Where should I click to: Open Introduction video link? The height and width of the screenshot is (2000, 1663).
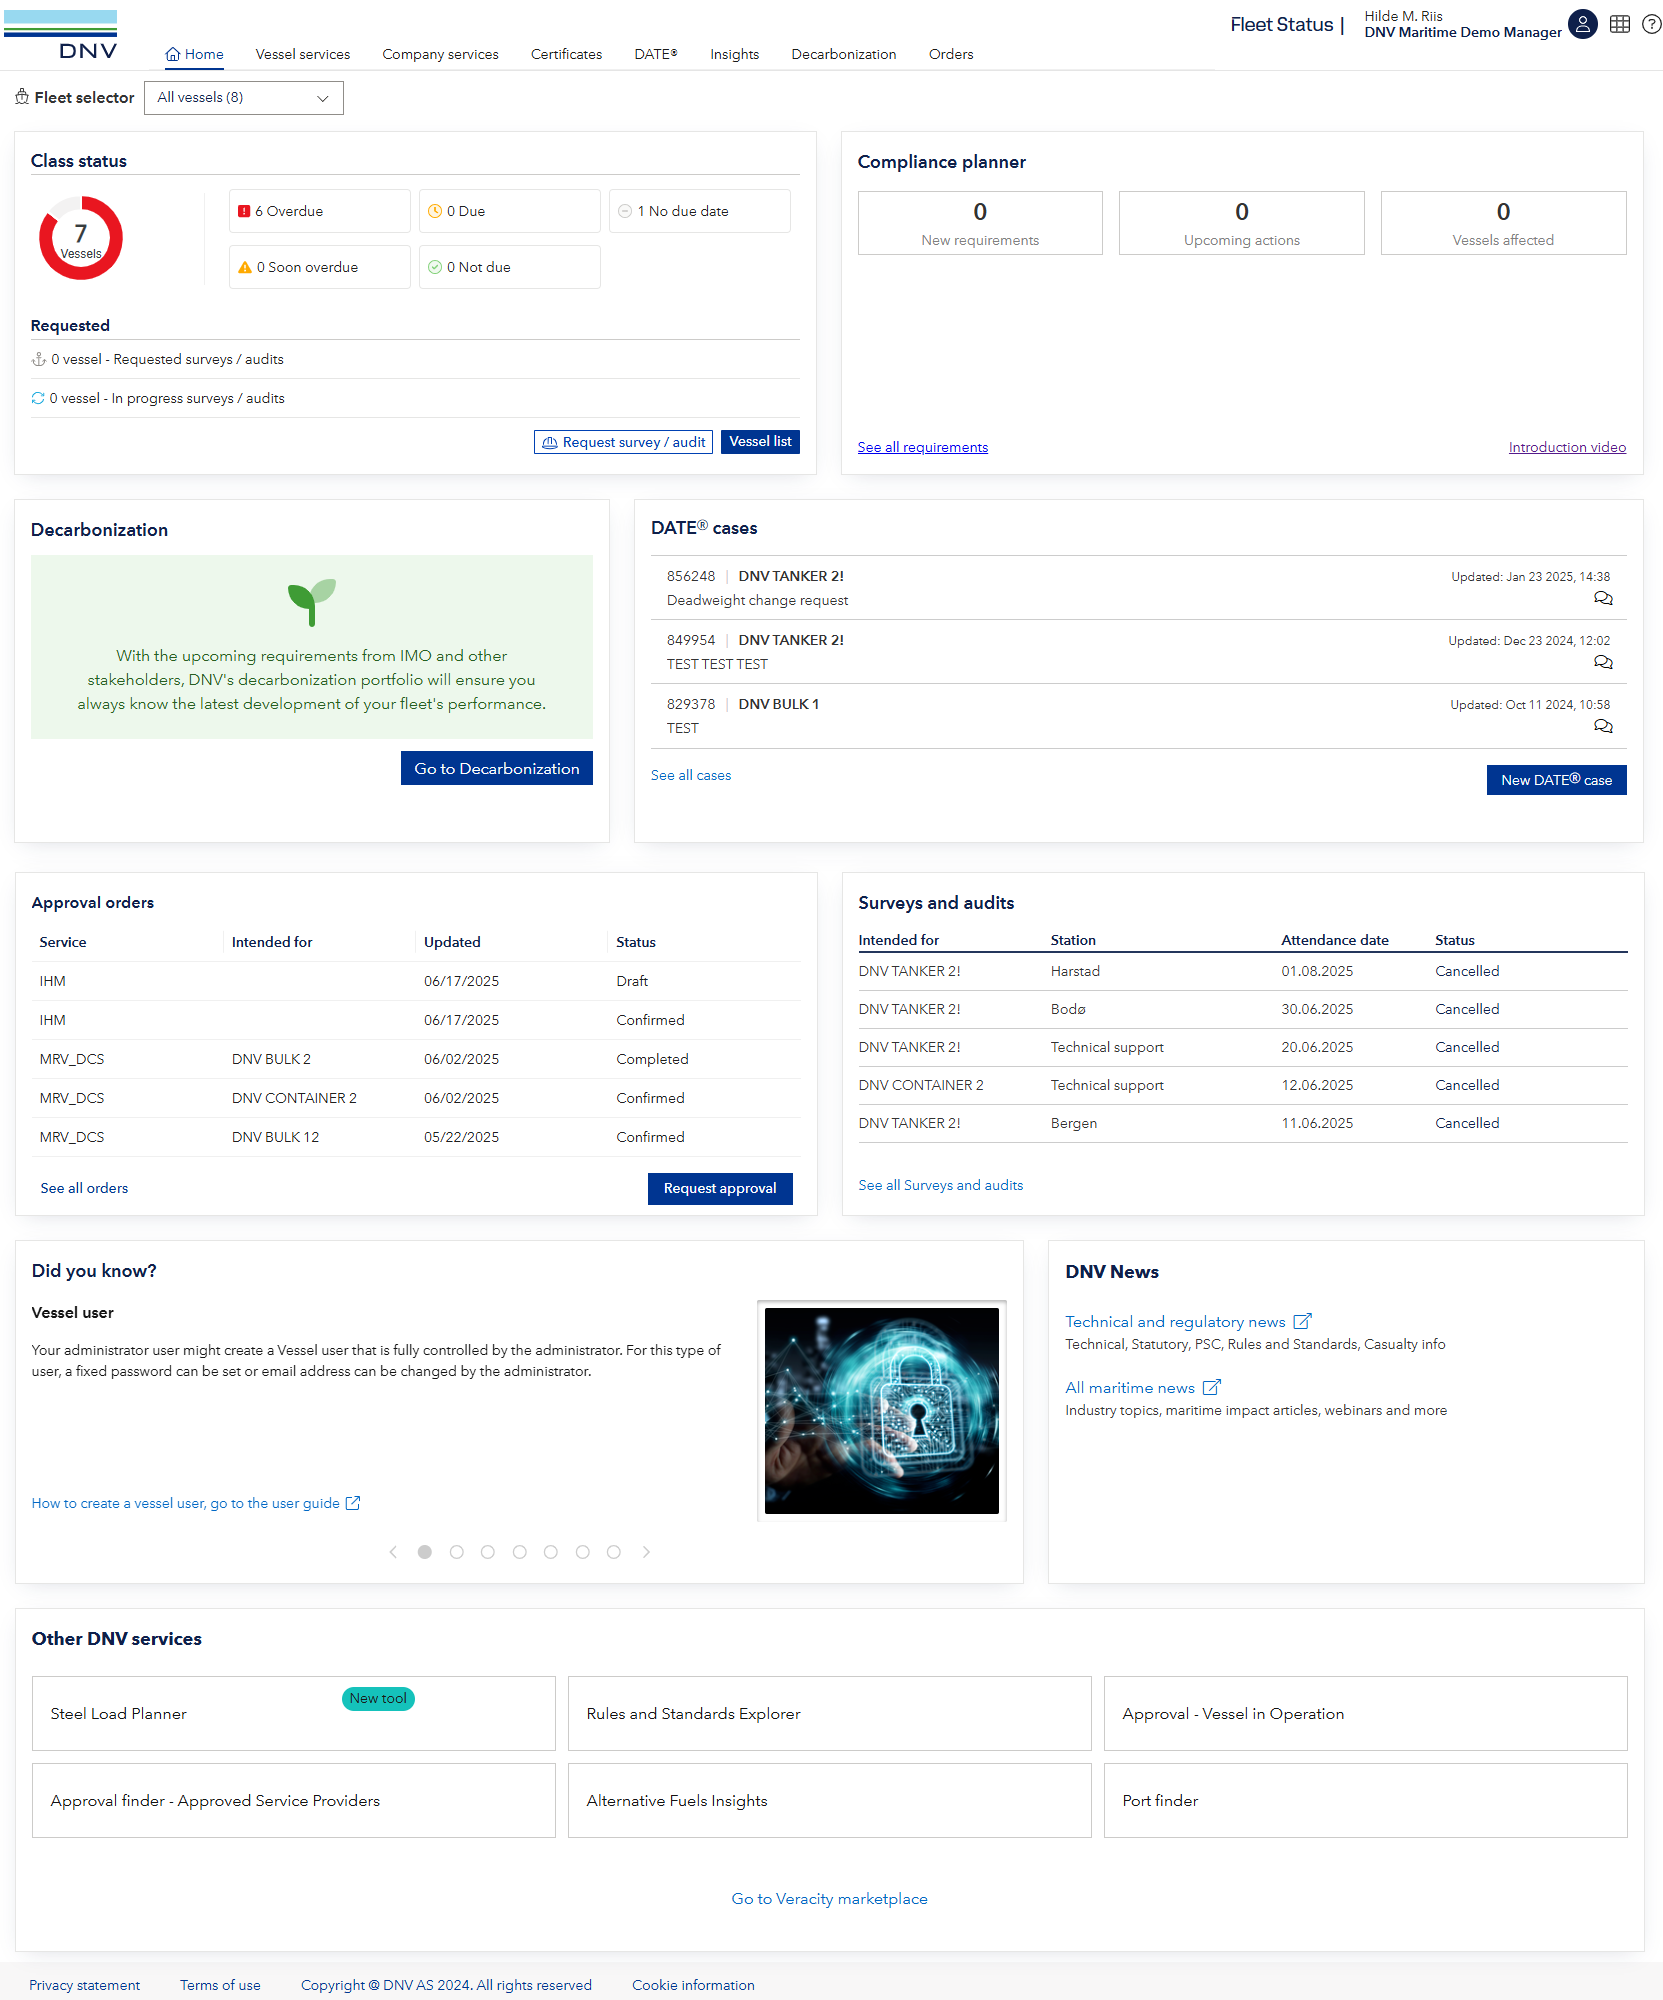click(1567, 447)
